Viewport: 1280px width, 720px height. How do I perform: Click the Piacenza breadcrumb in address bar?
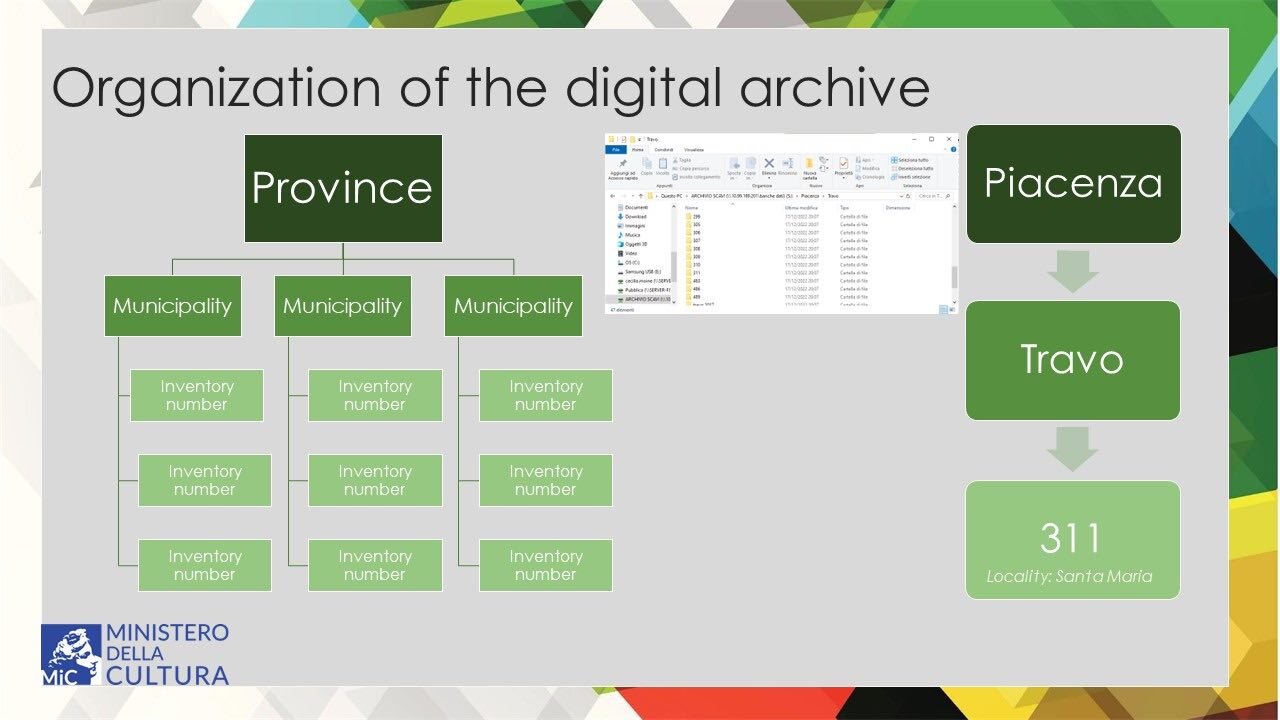coord(809,196)
